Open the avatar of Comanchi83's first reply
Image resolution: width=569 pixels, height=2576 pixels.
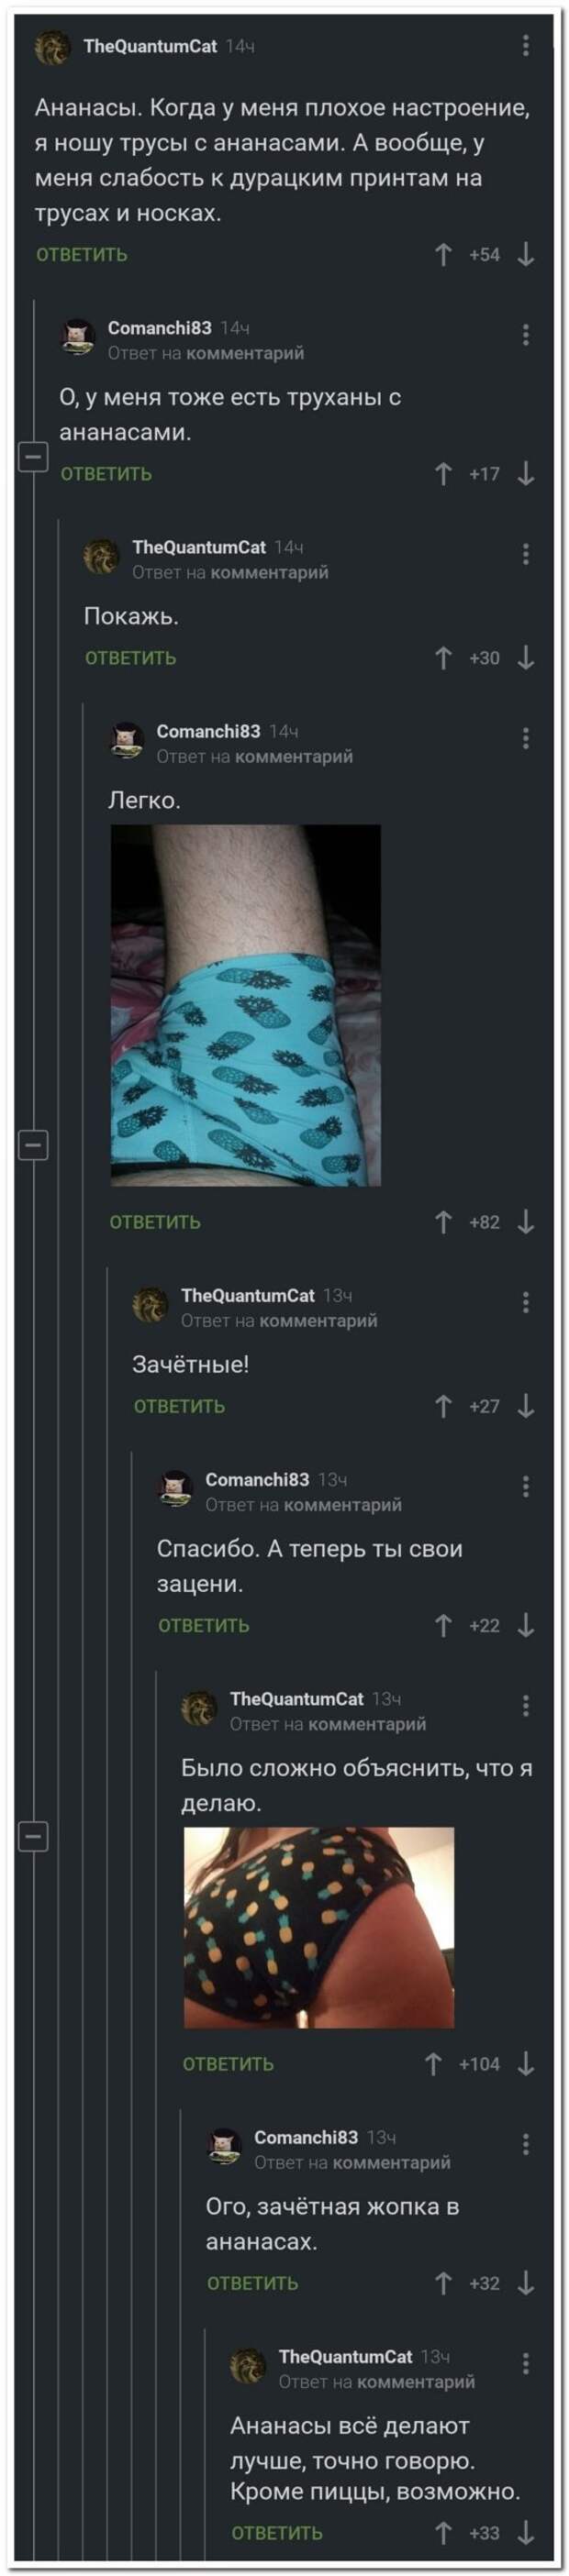(x=78, y=337)
